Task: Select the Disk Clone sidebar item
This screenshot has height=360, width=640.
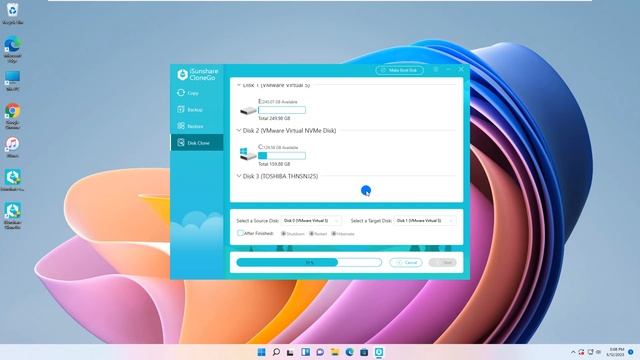Action: point(197,143)
